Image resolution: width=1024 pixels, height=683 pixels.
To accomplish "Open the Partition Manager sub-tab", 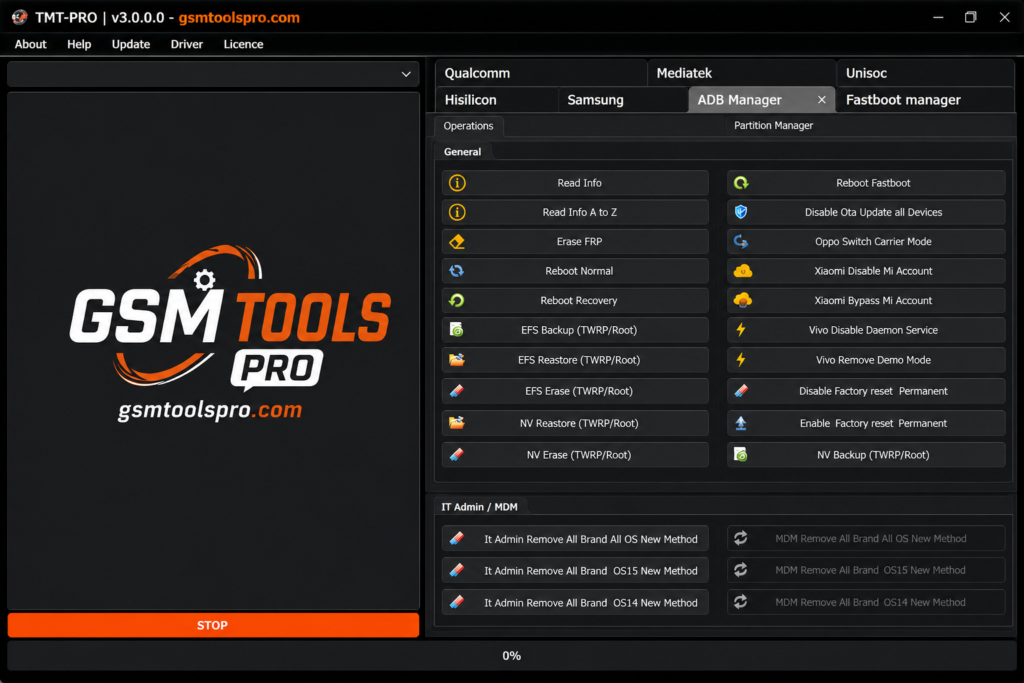I will coord(773,125).
